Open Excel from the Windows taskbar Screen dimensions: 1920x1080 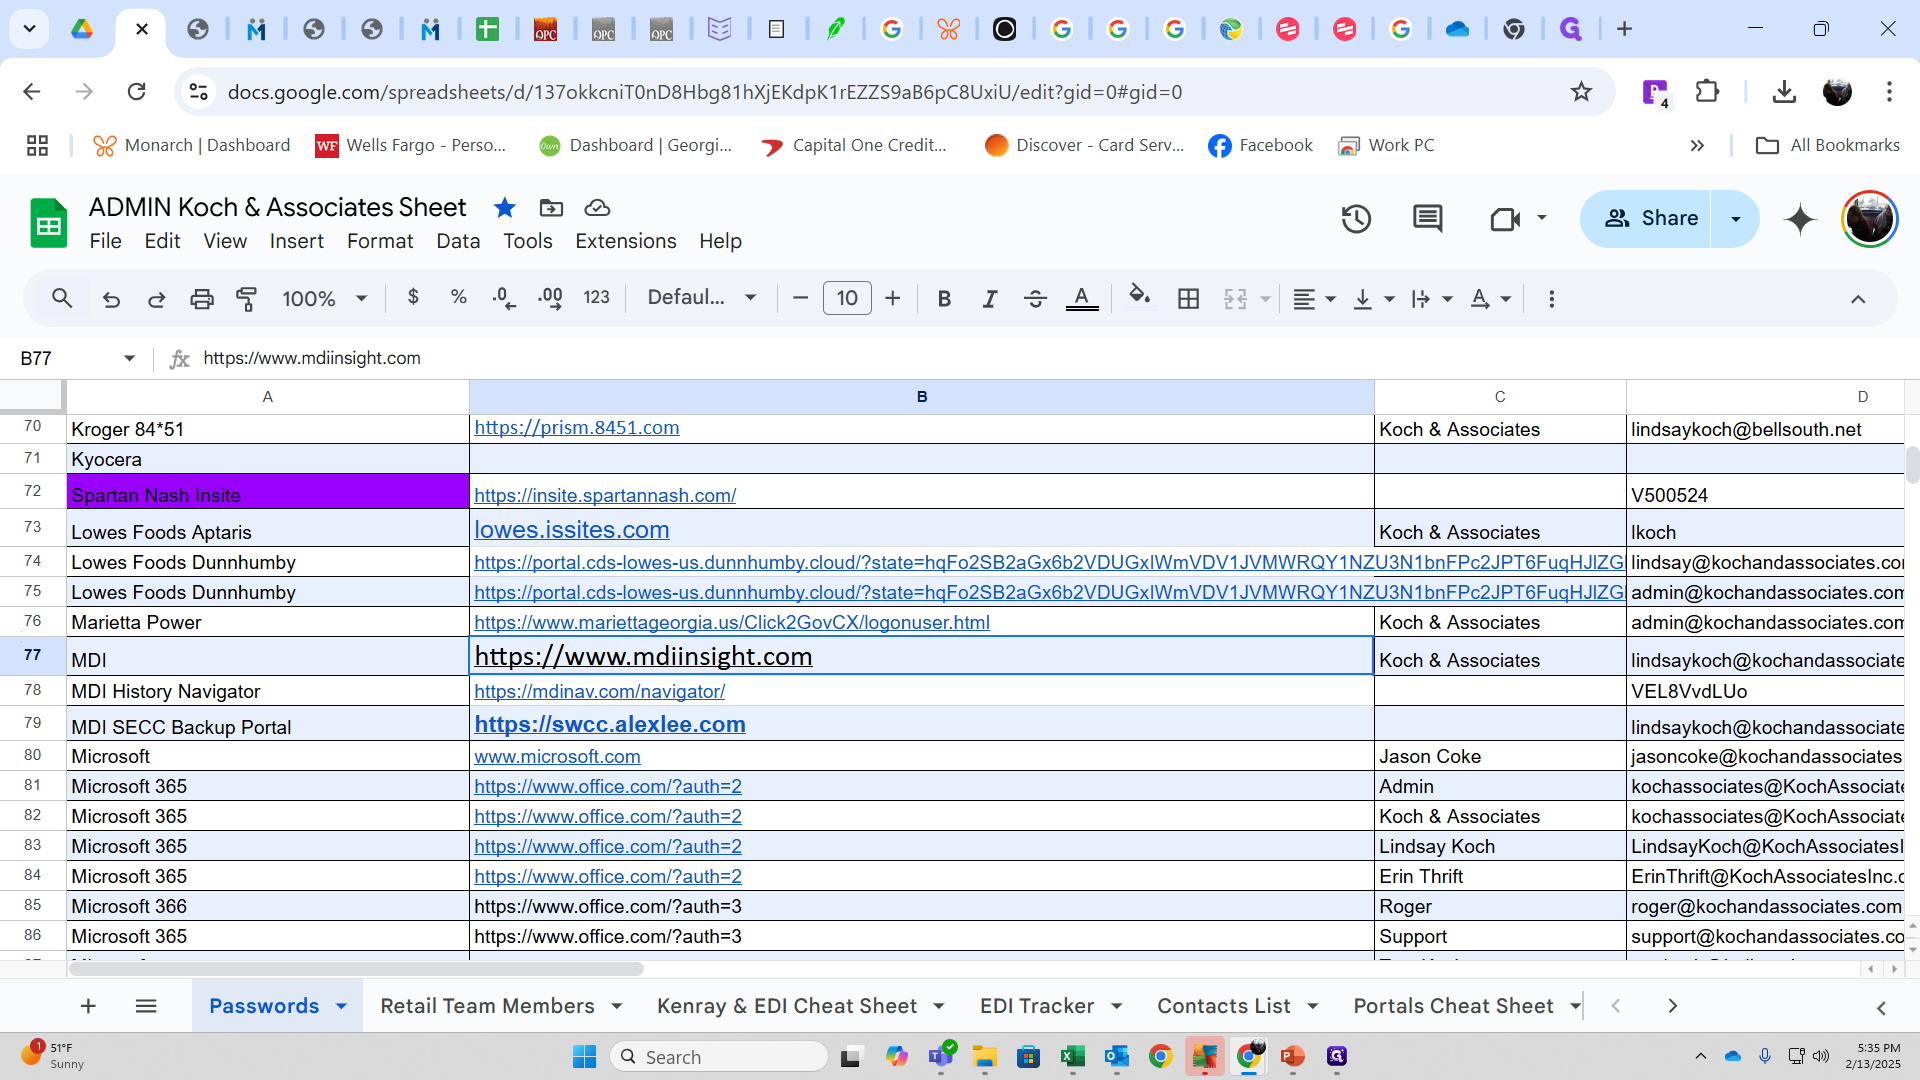pyautogui.click(x=1072, y=1056)
